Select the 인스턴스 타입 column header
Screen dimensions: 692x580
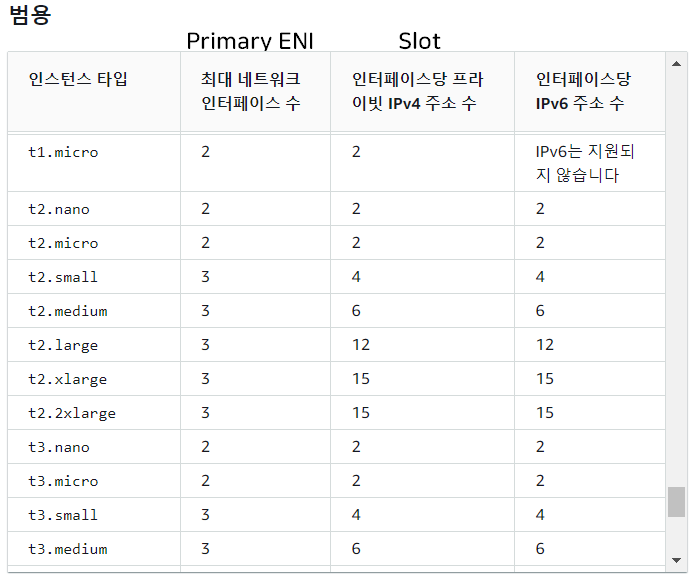pos(78,79)
